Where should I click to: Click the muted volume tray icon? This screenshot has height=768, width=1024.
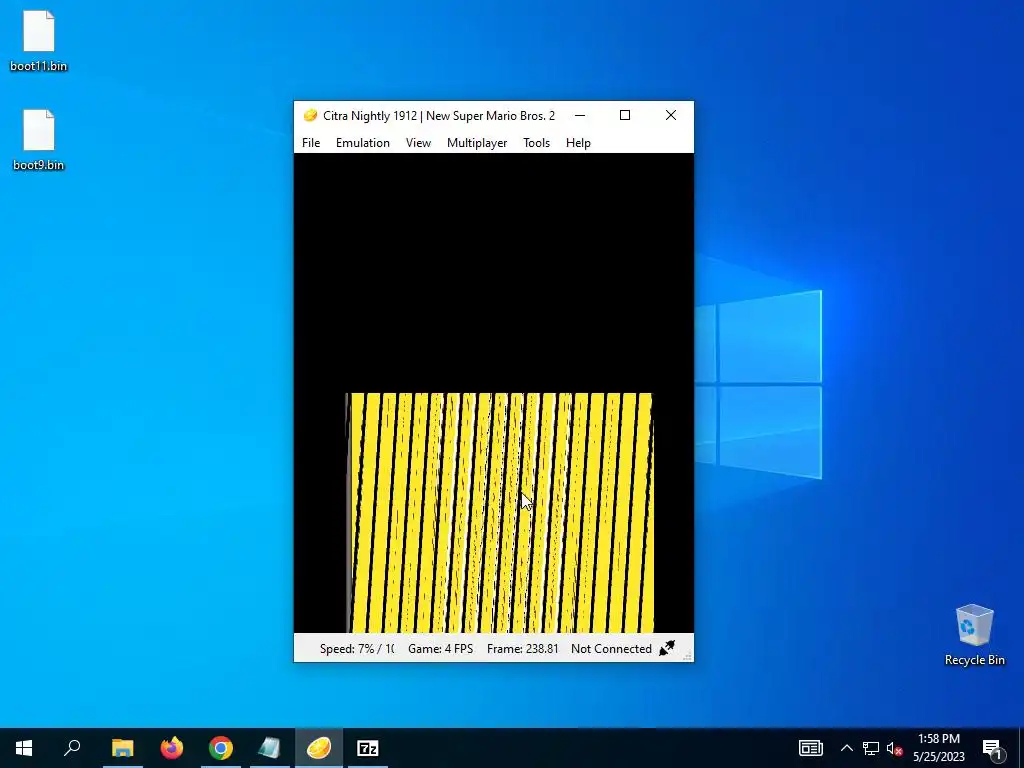click(x=894, y=748)
